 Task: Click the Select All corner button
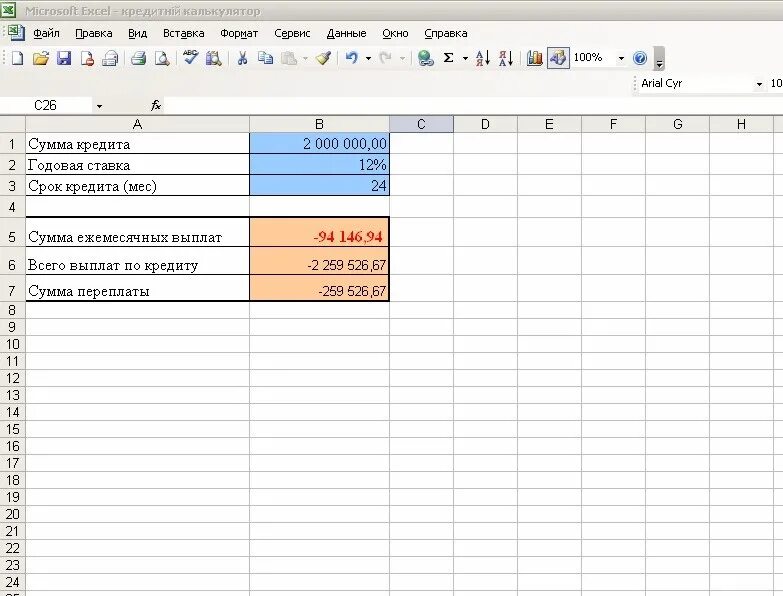tap(12, 124)
